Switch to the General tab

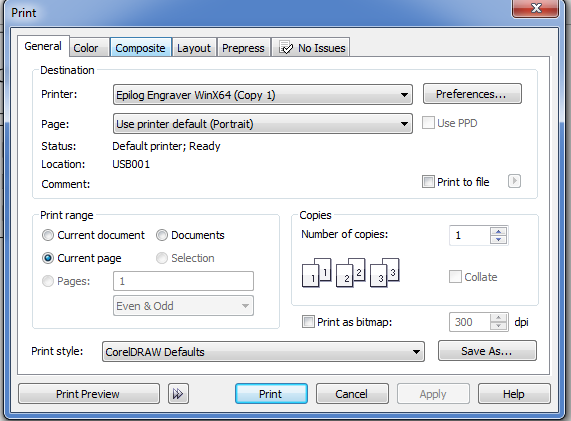(x=43, y=46)
